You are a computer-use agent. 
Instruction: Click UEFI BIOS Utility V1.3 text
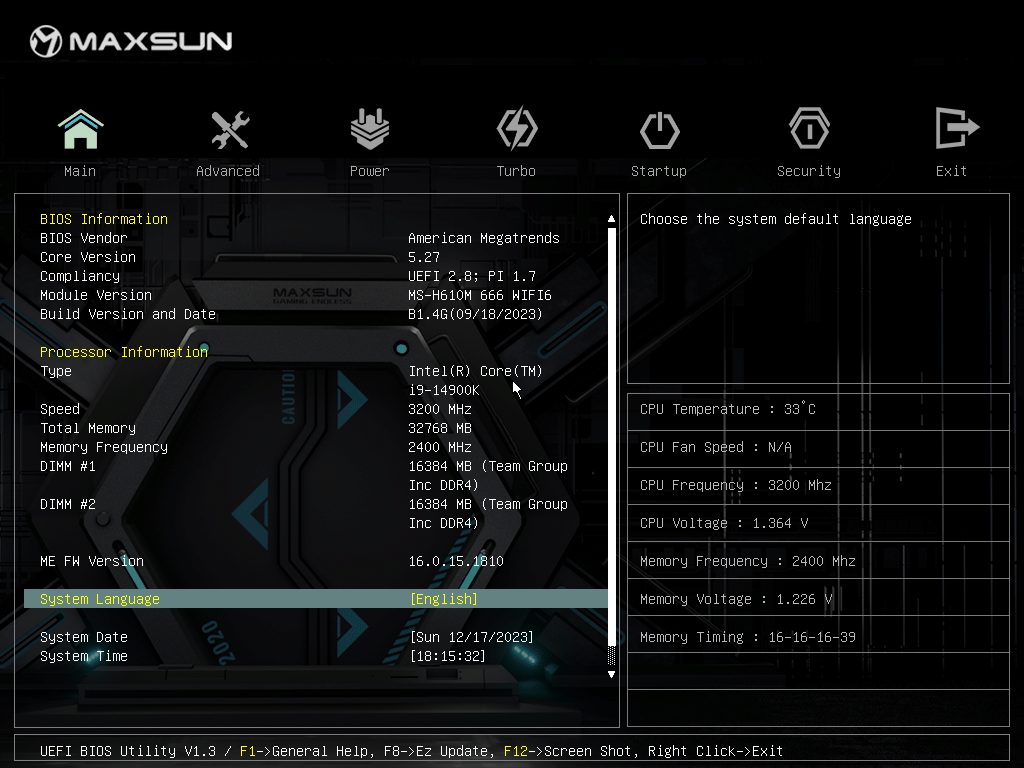pos(128,751)
